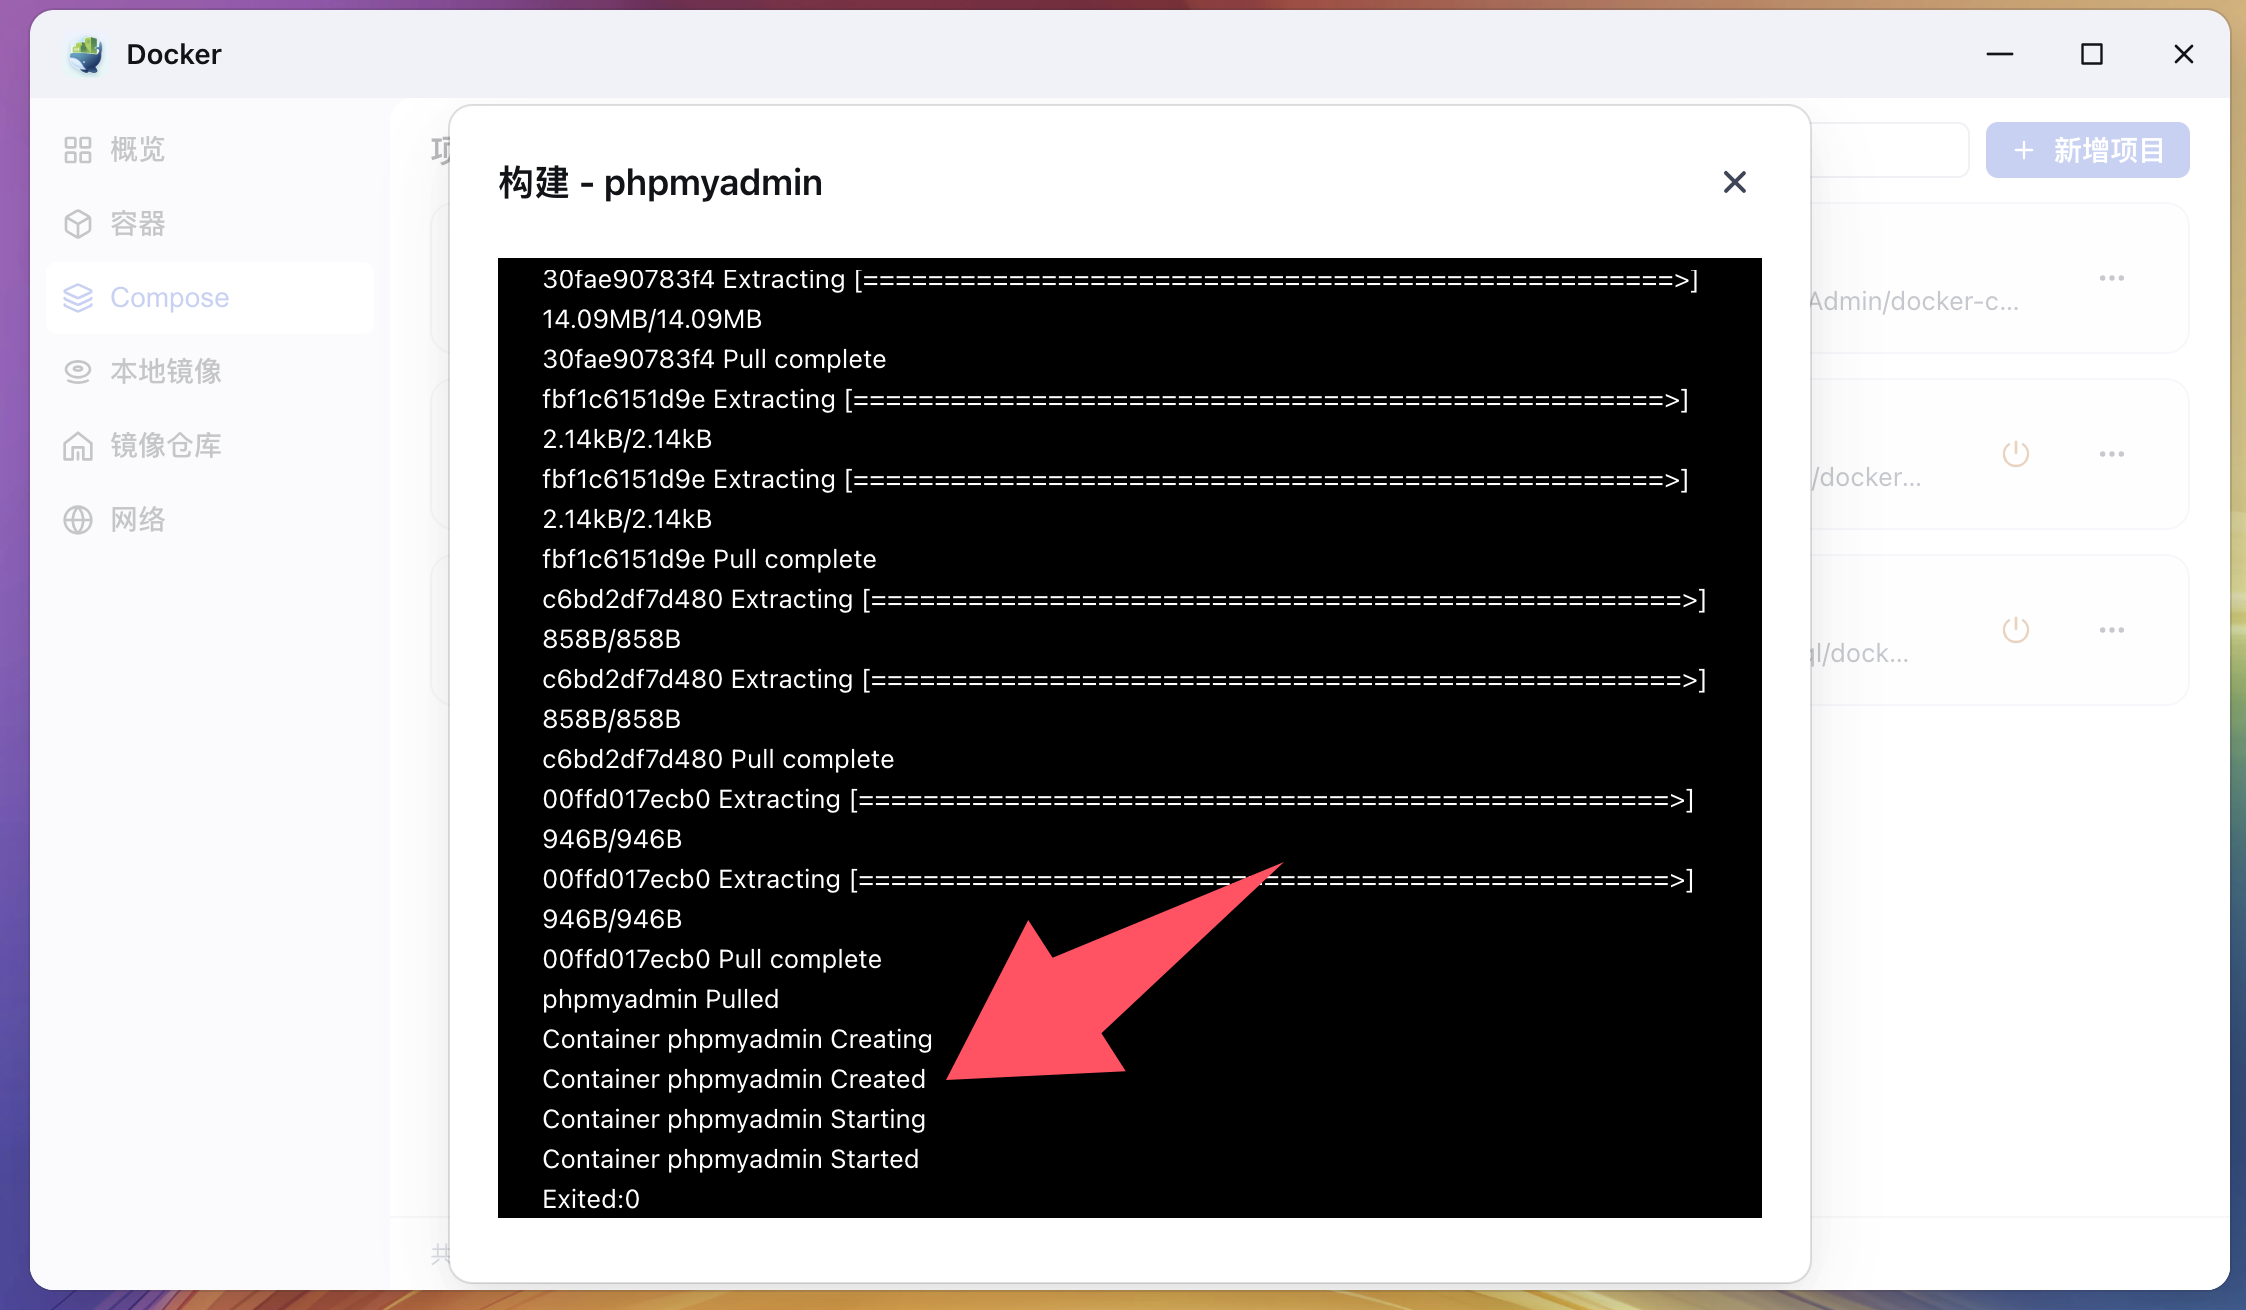Screen dimensions: 2246x1310
Task: Click the Docker whale app icon
Action: 87,54
